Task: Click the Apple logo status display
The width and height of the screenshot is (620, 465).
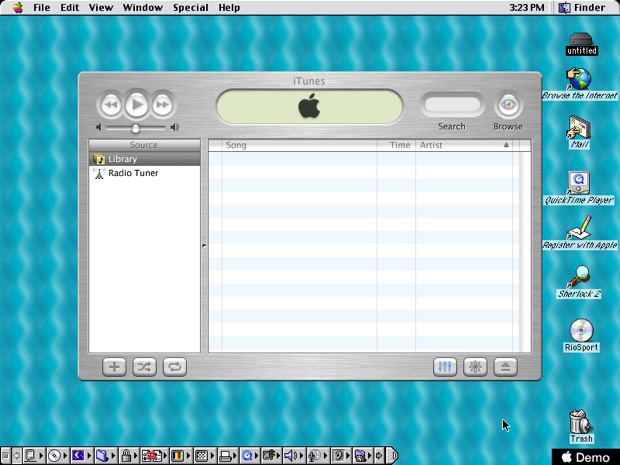Action: (x=309, y=106)
